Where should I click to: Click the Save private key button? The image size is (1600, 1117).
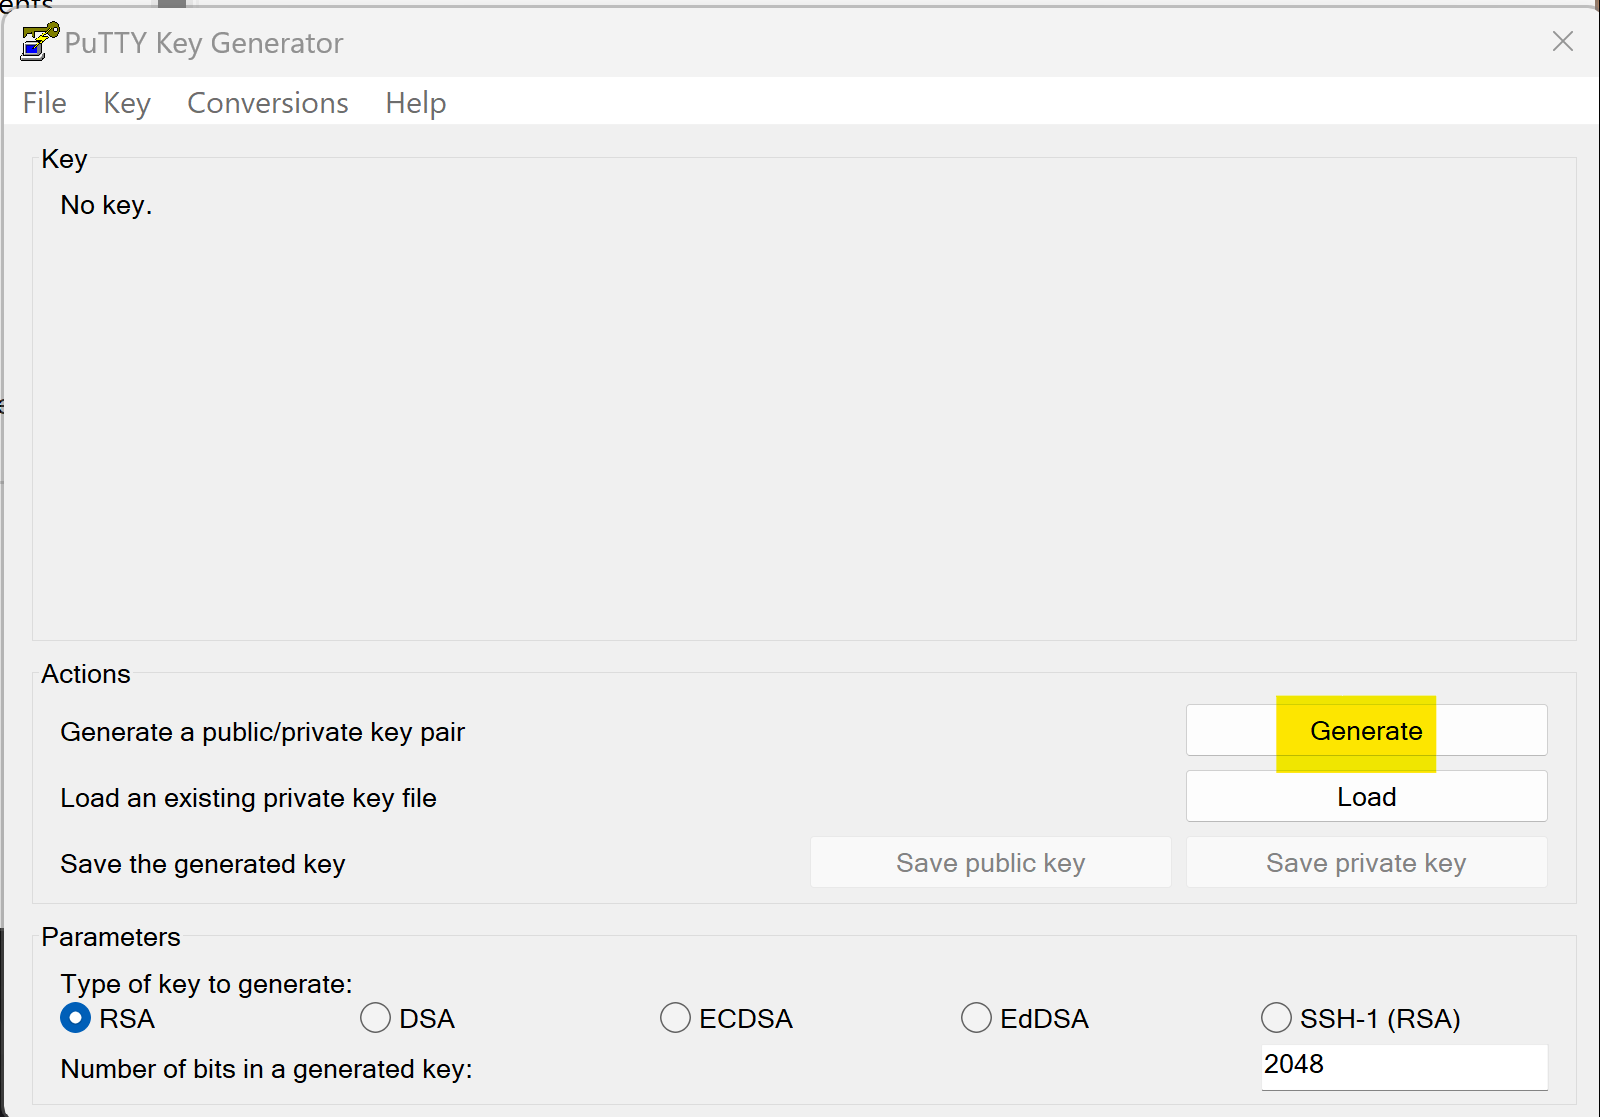(1366, 863)
